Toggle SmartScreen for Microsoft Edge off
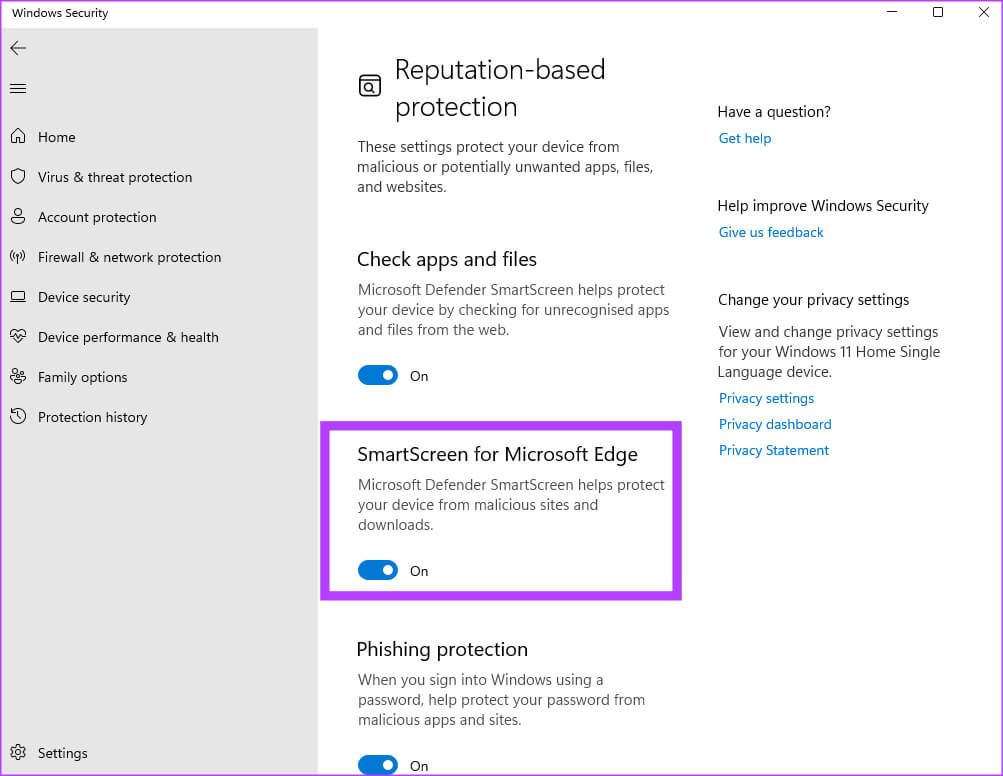 (x=377, y=570)
